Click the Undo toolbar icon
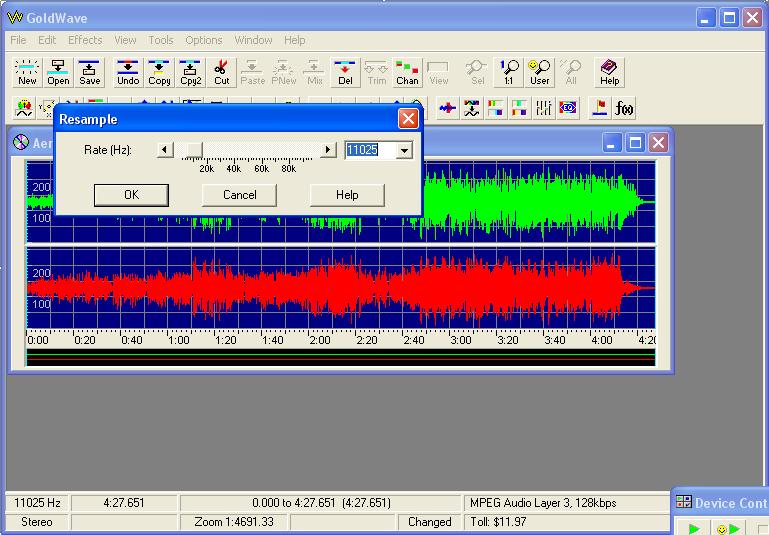The width and height of the screenshot is (769, 535). tap(128, 73)
